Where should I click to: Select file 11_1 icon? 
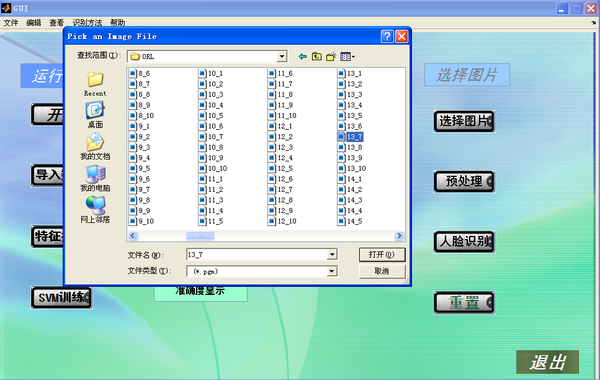point(202,179)
